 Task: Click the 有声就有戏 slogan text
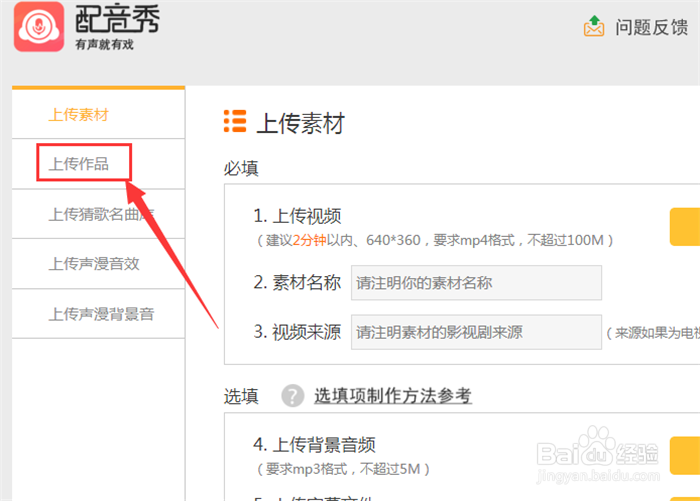(104, 45)
